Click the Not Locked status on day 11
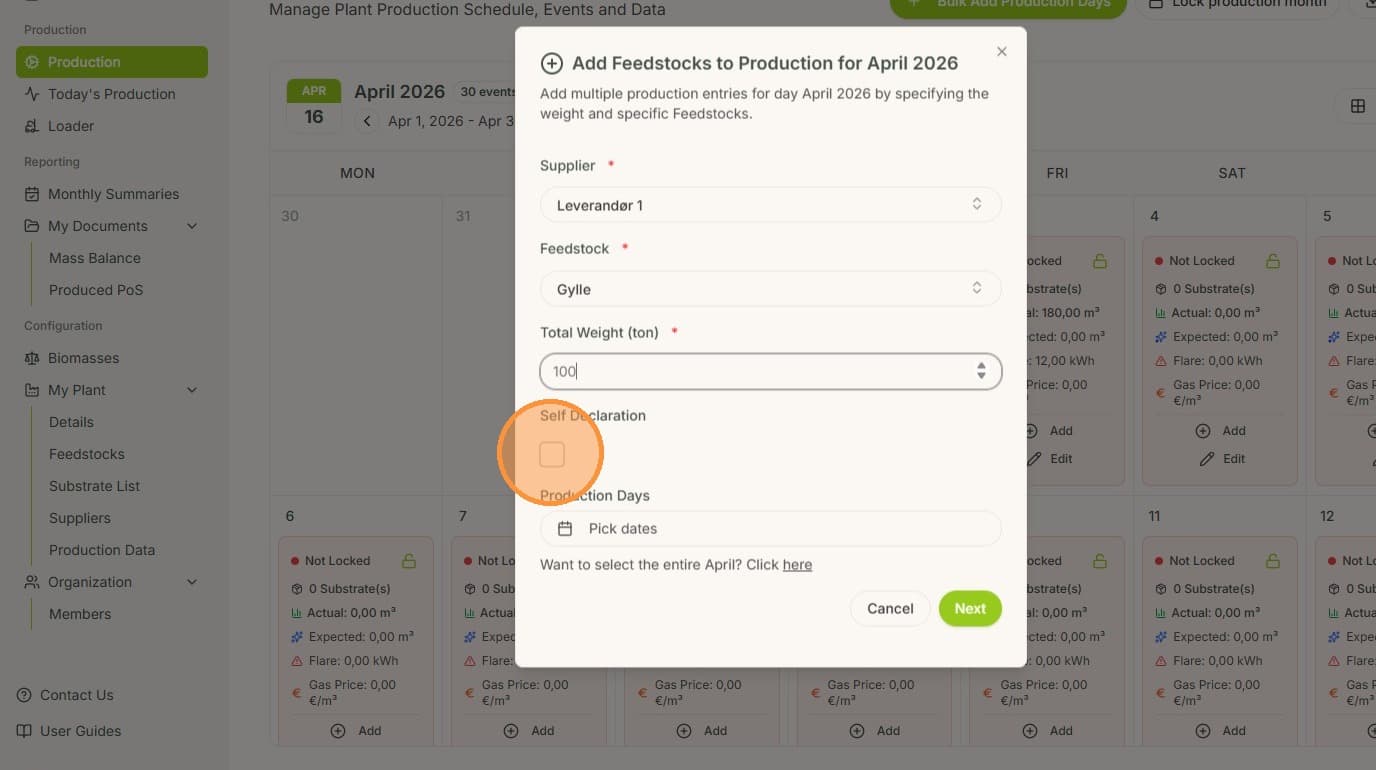1376x770 pixels. [x=1195, y=561]
